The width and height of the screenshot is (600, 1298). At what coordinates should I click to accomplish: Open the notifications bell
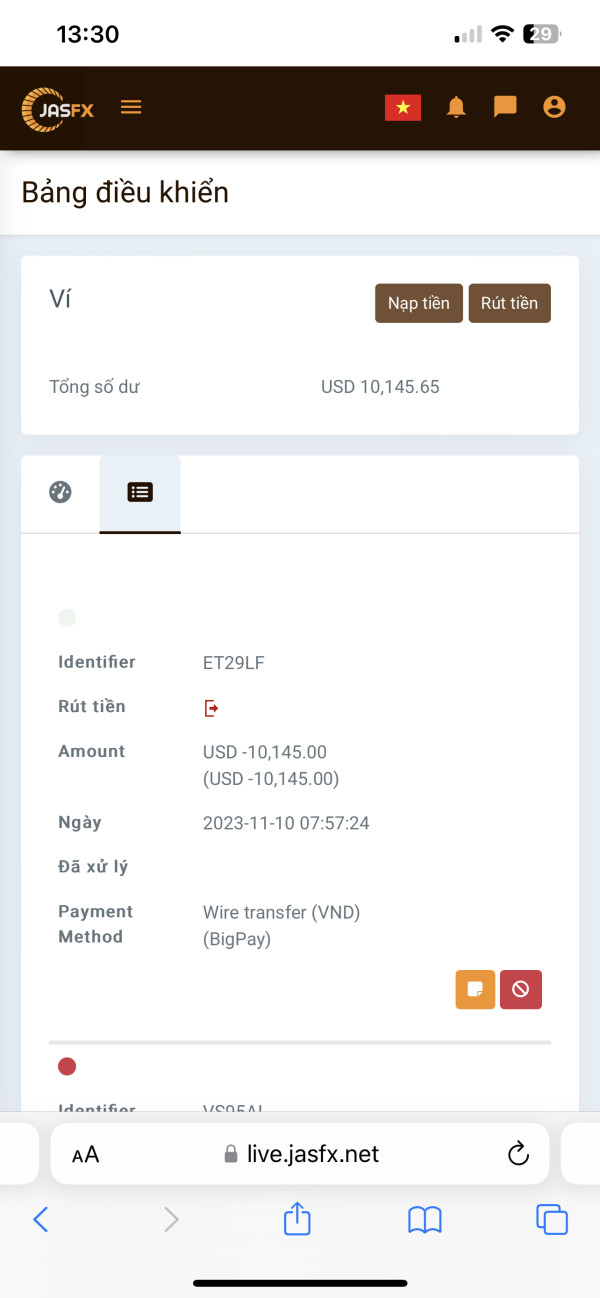coord(456,107)
